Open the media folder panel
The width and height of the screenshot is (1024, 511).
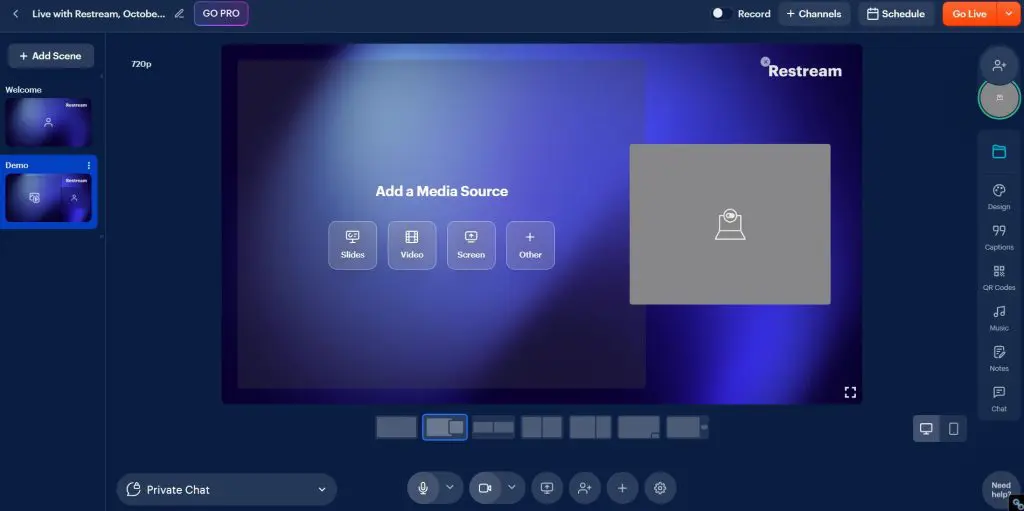coord(999,152)
